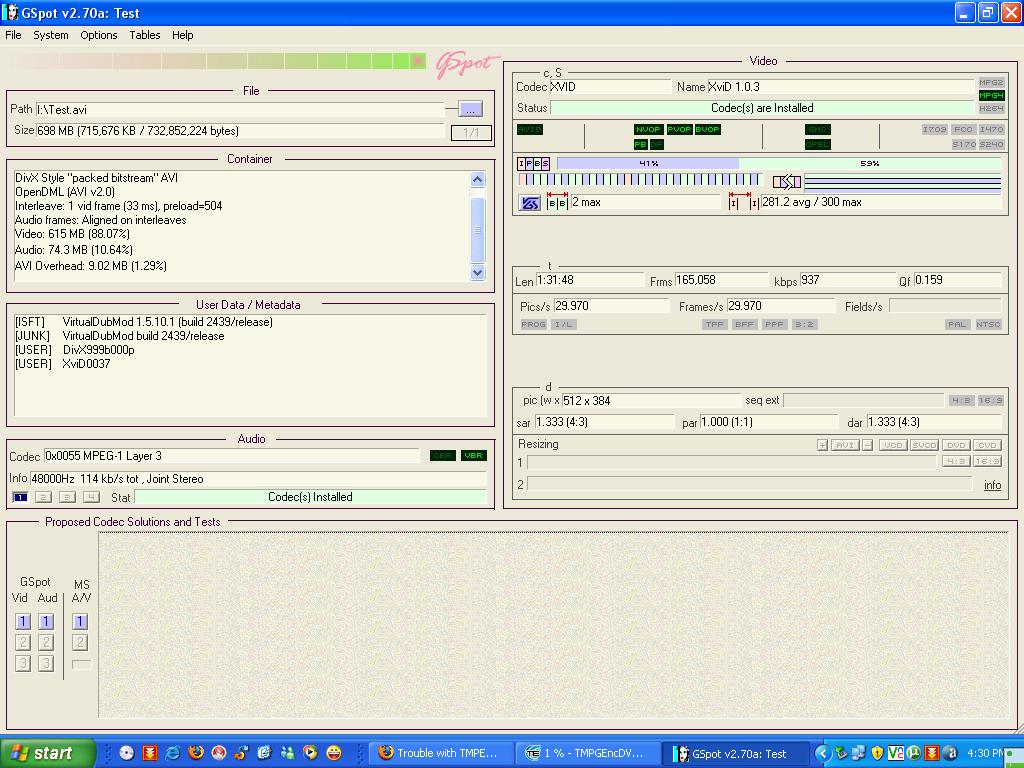Click the DVD resize preset button
The width and height of the screenshot is (1024, 768).
956,445
